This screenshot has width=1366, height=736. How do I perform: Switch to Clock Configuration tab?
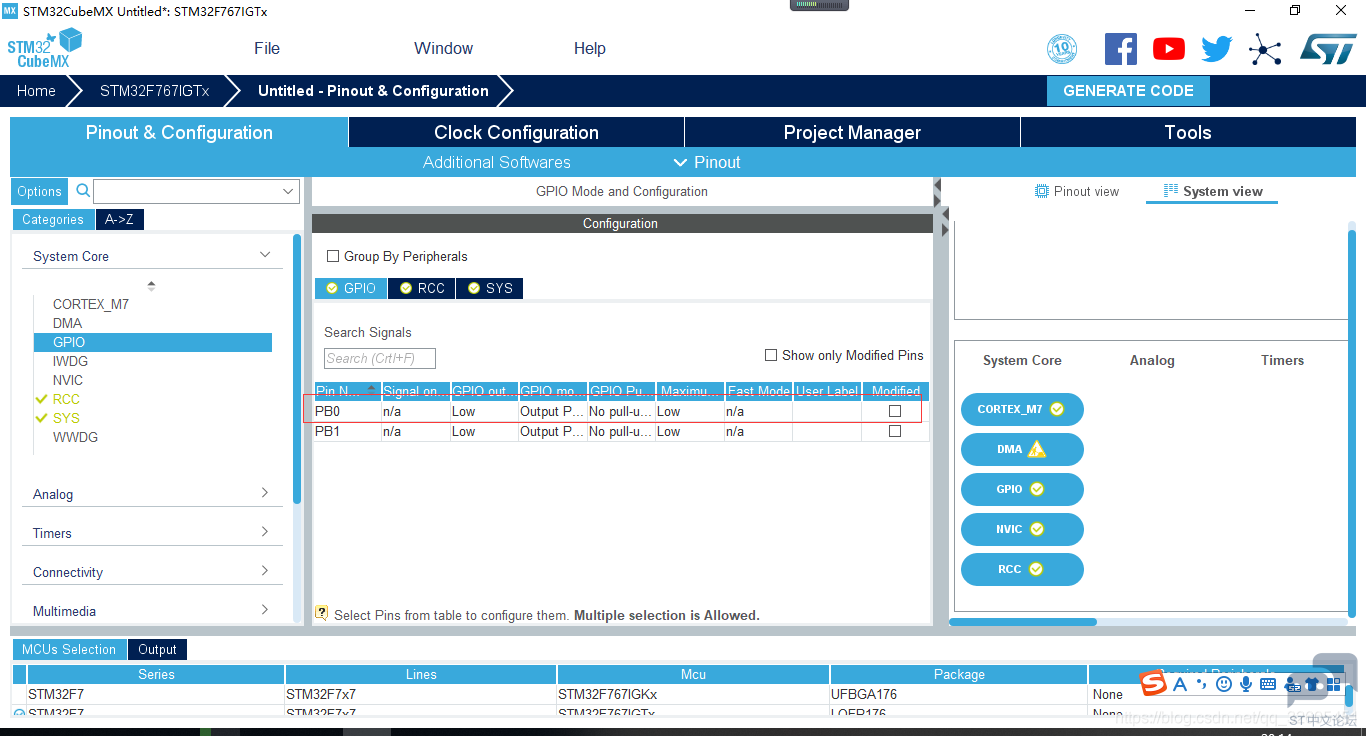[x=516, y=132]
